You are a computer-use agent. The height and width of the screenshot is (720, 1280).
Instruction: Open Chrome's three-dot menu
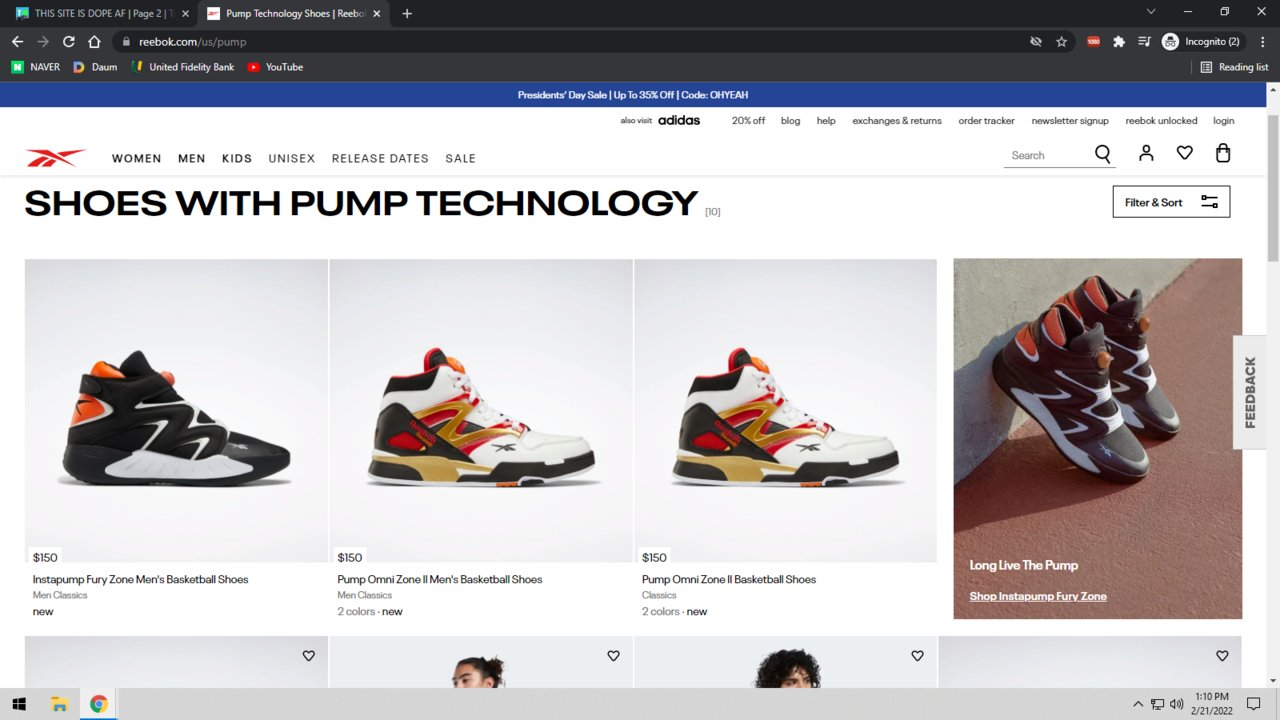[x=1261, y=42]
